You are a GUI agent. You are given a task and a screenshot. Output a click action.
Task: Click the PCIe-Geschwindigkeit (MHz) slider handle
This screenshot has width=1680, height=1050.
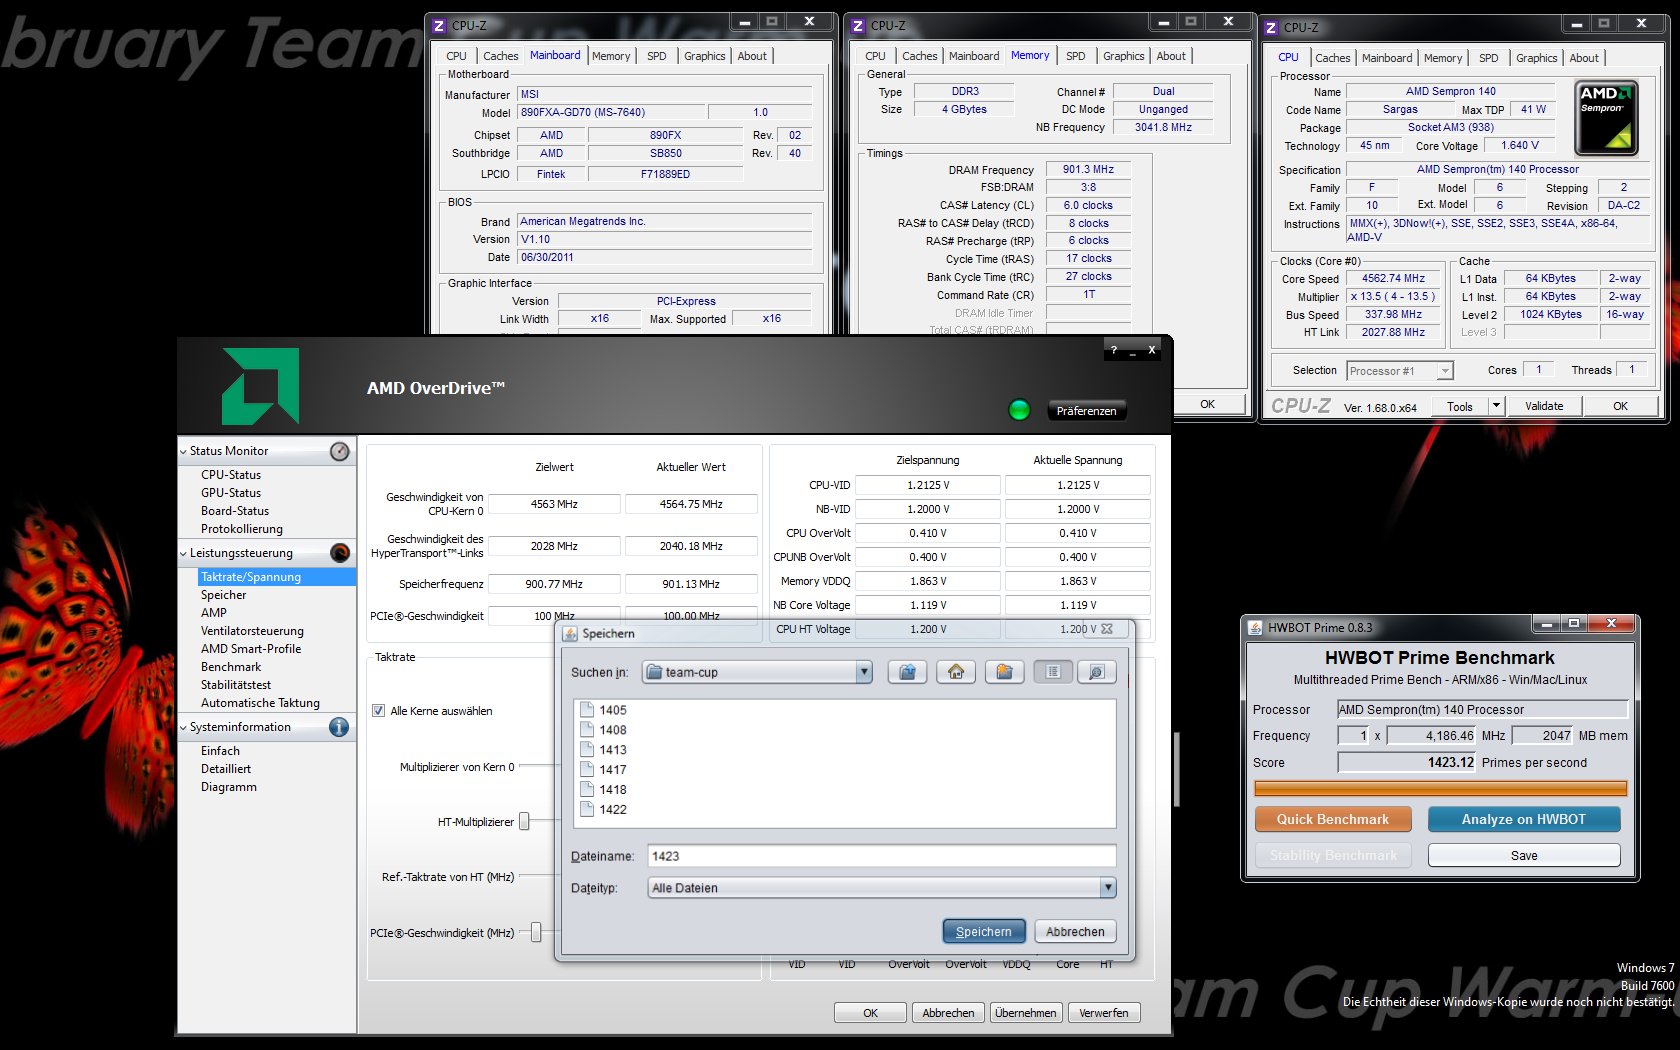point(536,933)
